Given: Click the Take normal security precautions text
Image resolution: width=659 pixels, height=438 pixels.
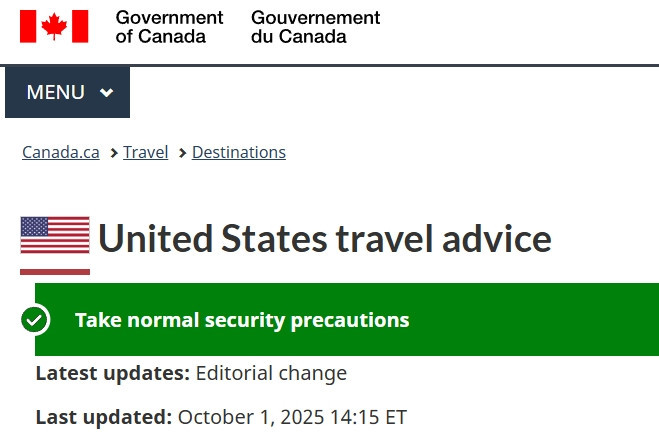Looking at the screenshot, I should [242, 320].
